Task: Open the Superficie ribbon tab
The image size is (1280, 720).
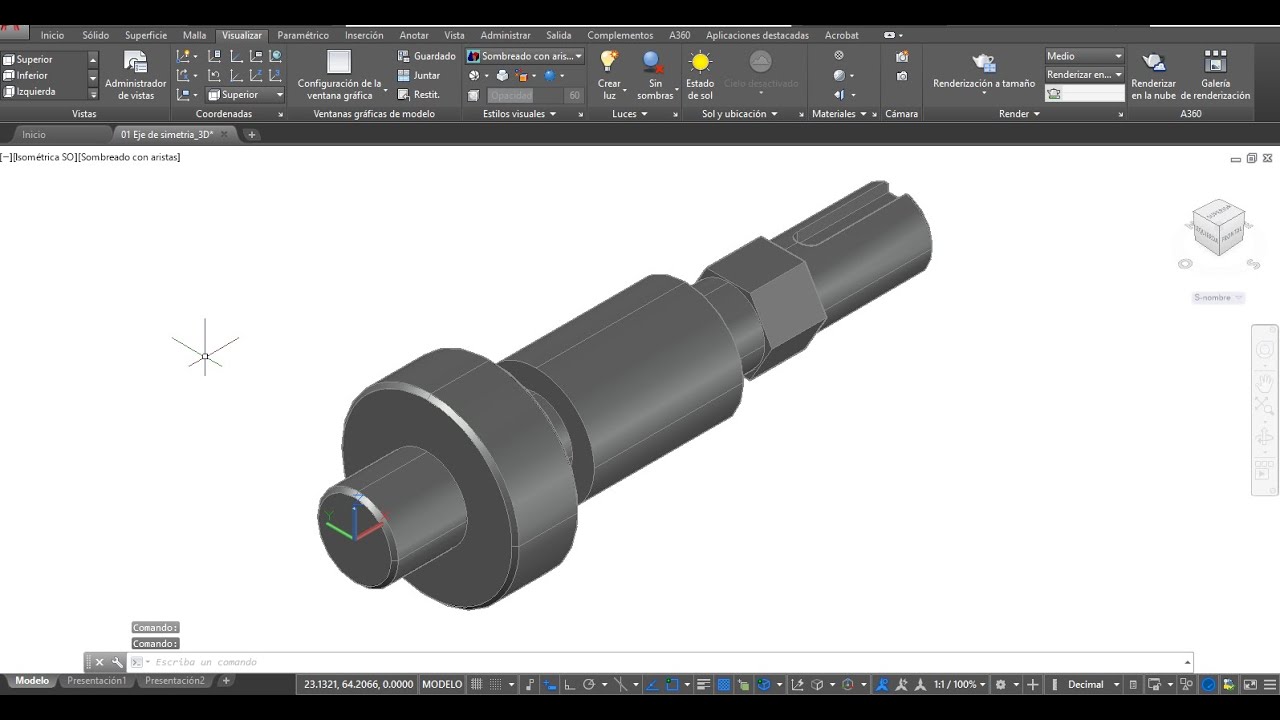Action: click(x=146, y=35)
